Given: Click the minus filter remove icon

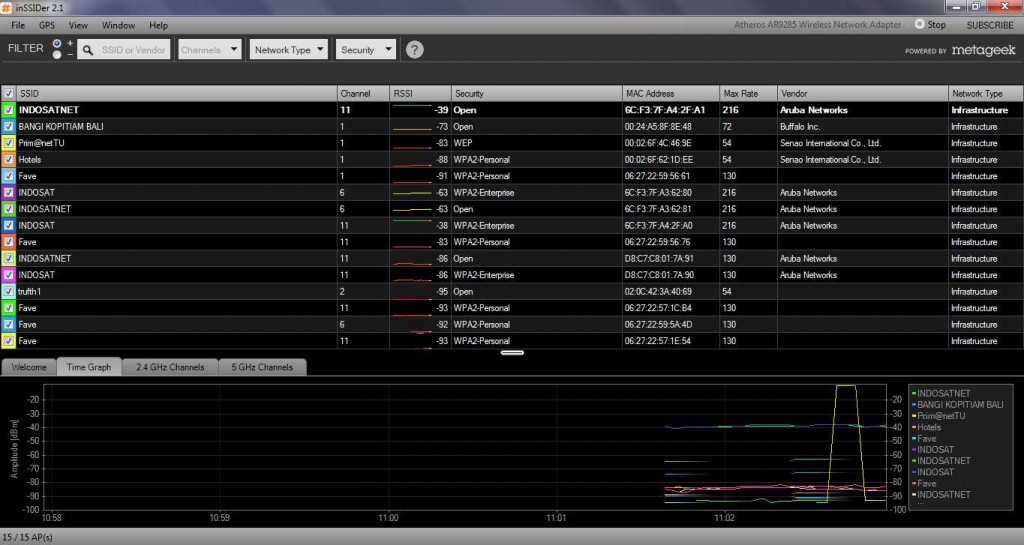Looking at the screenshot, I should (x=70, y=55).
